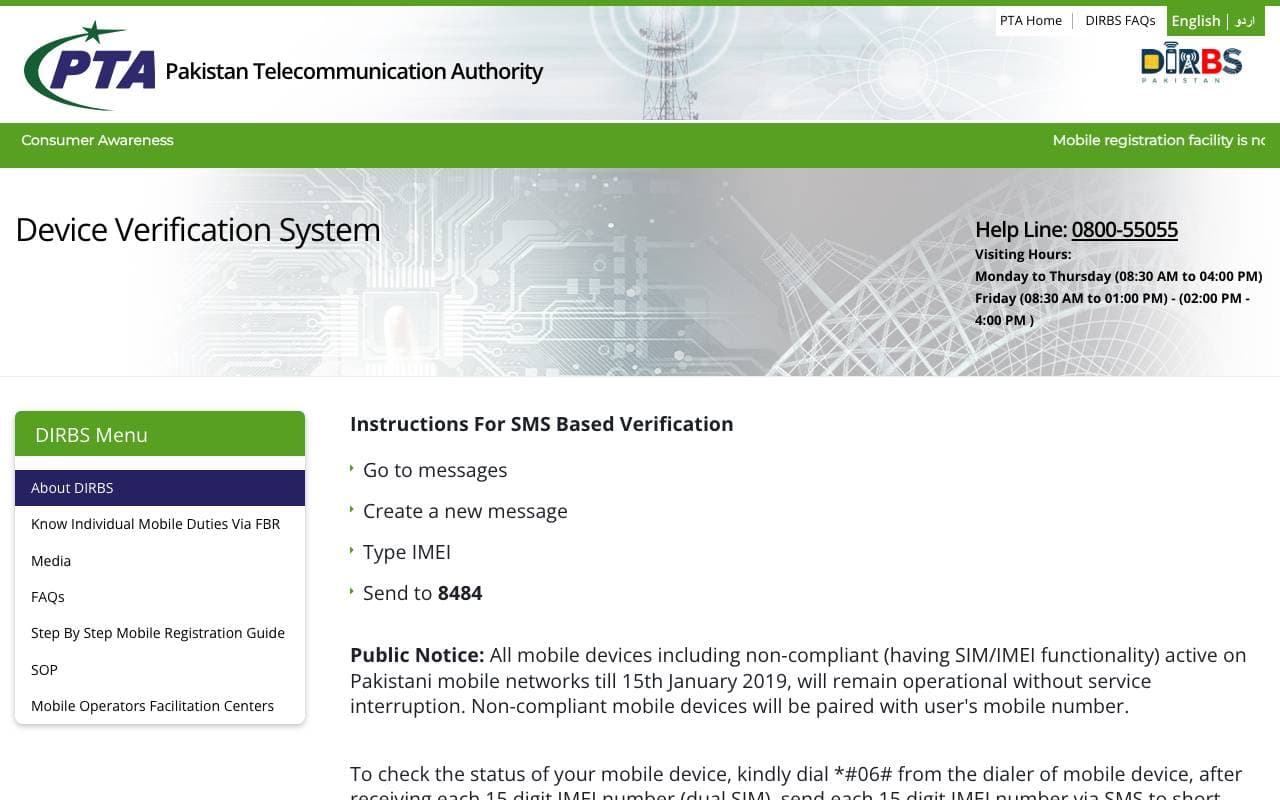Click Pakistan Telecommunication Authority title text
Image resolution: width=1280 pixels, height=800 pixels.
[354, 71]
